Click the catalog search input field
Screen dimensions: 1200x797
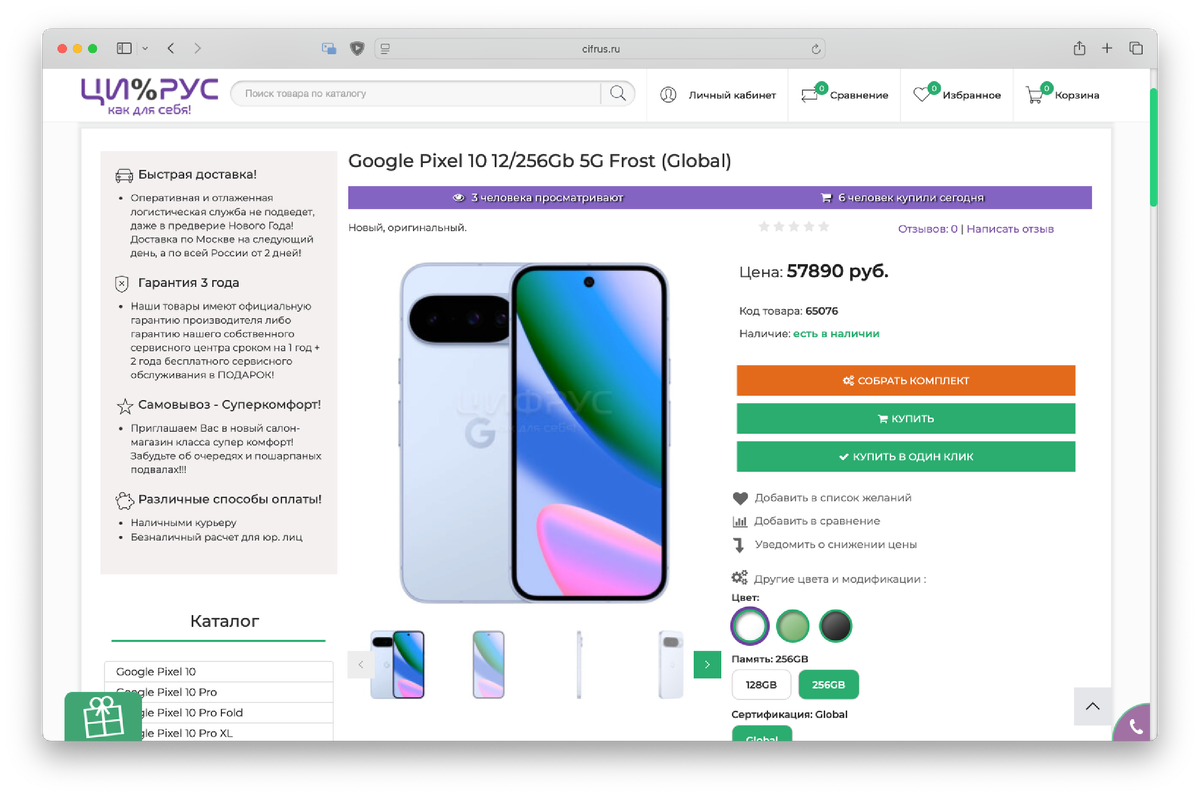click(415, 94)
